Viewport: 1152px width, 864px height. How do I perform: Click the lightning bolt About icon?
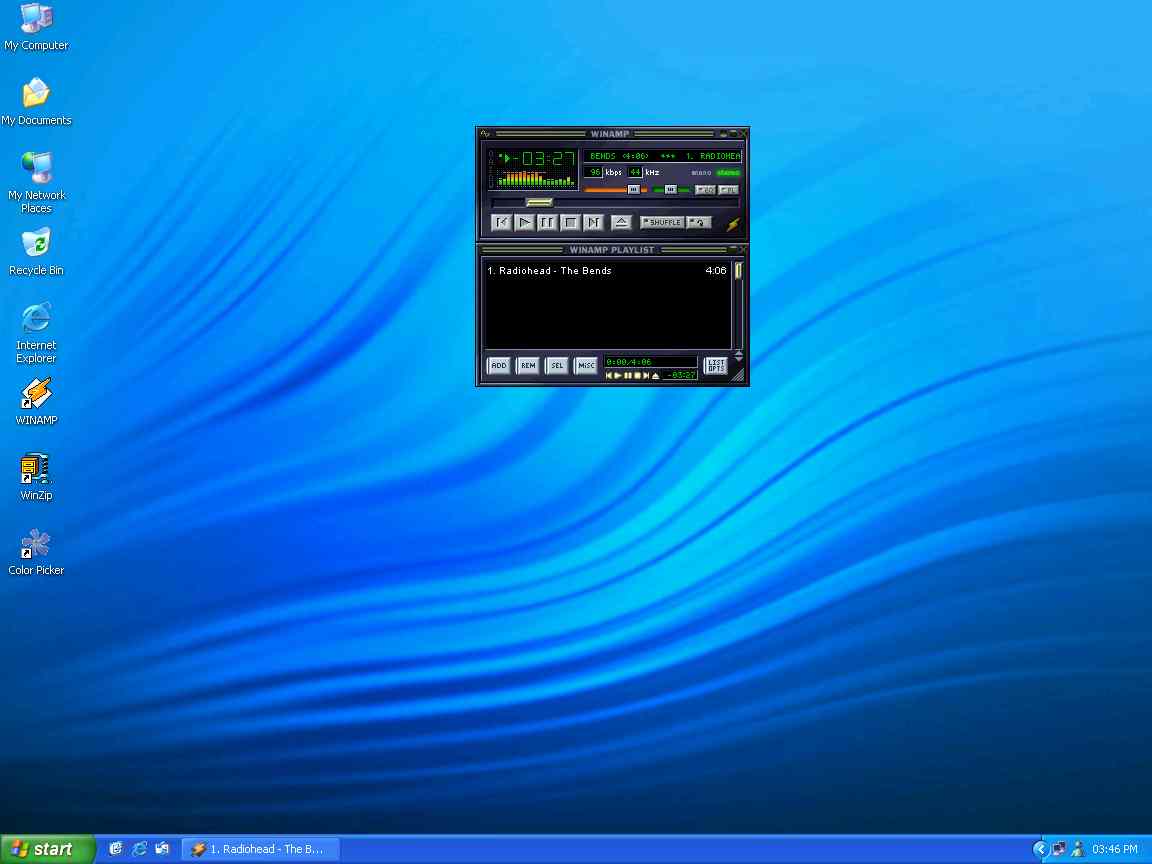click(x=733, y=224)
